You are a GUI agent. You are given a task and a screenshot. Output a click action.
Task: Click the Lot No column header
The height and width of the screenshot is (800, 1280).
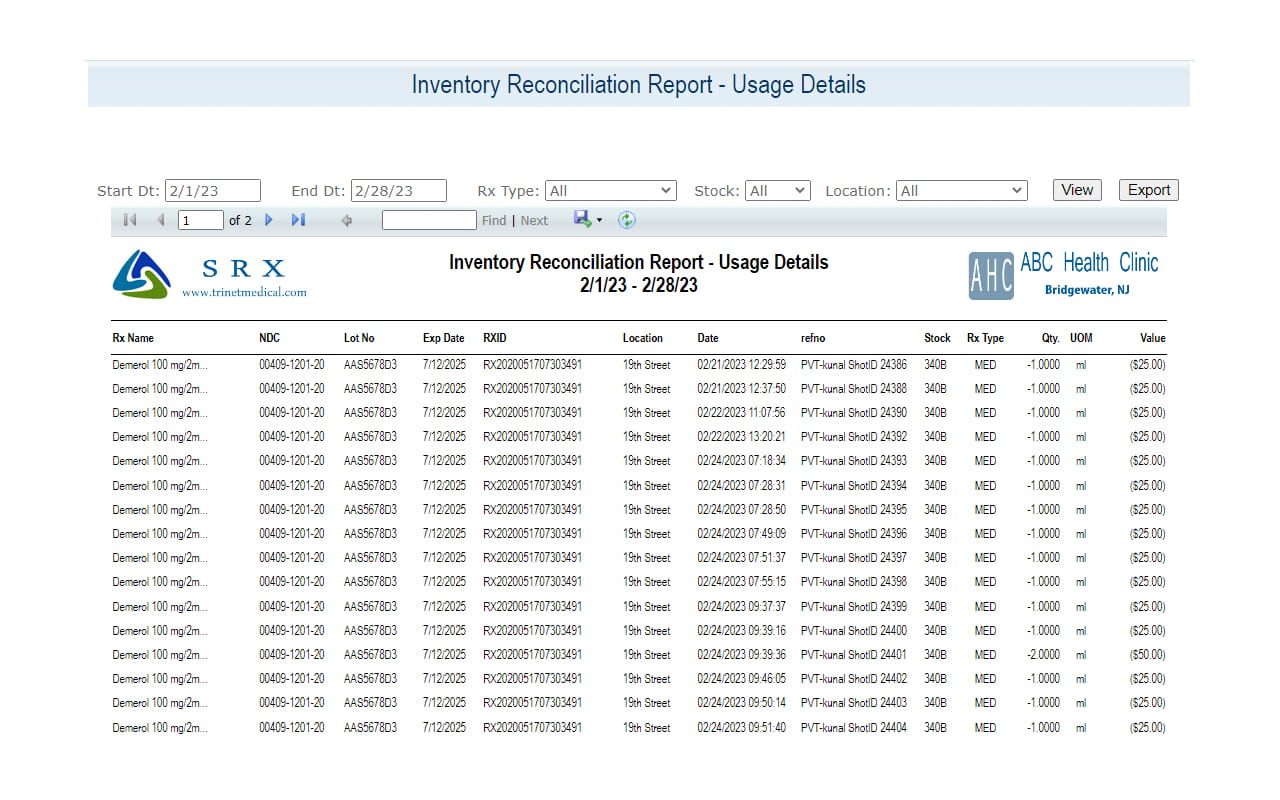point(359,338)
